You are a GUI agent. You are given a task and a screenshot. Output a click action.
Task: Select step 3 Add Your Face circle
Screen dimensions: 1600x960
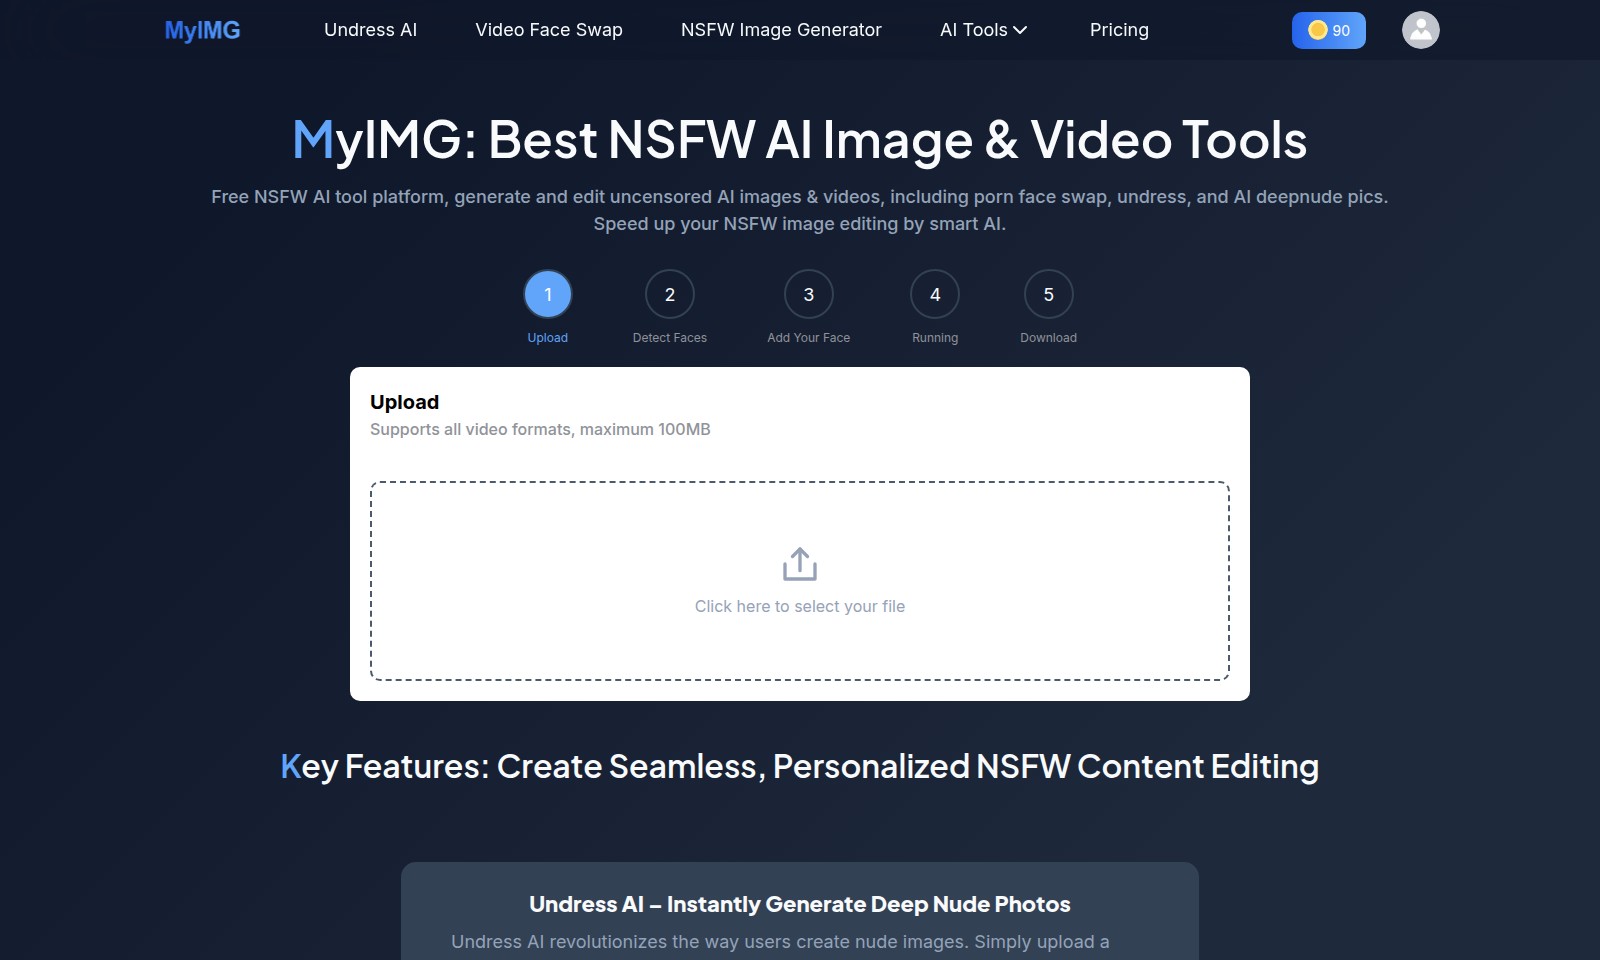pyautogui.click(x=808, y=295)
